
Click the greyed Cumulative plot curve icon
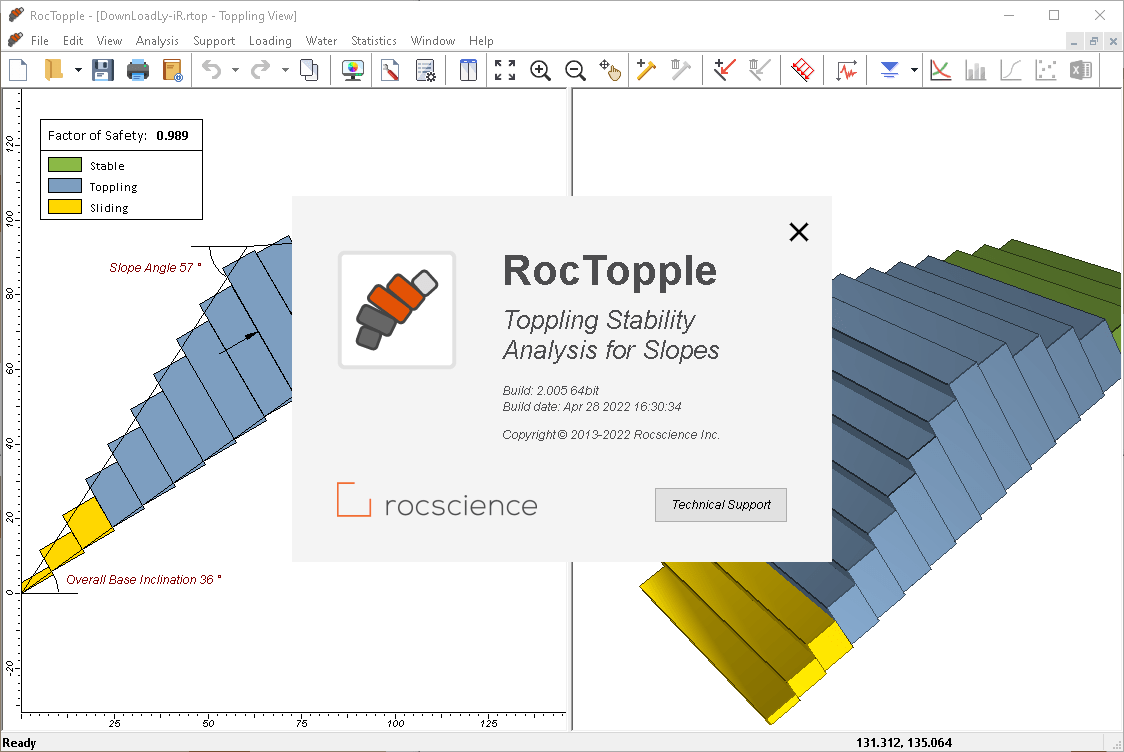click(x=1011, y=70)
